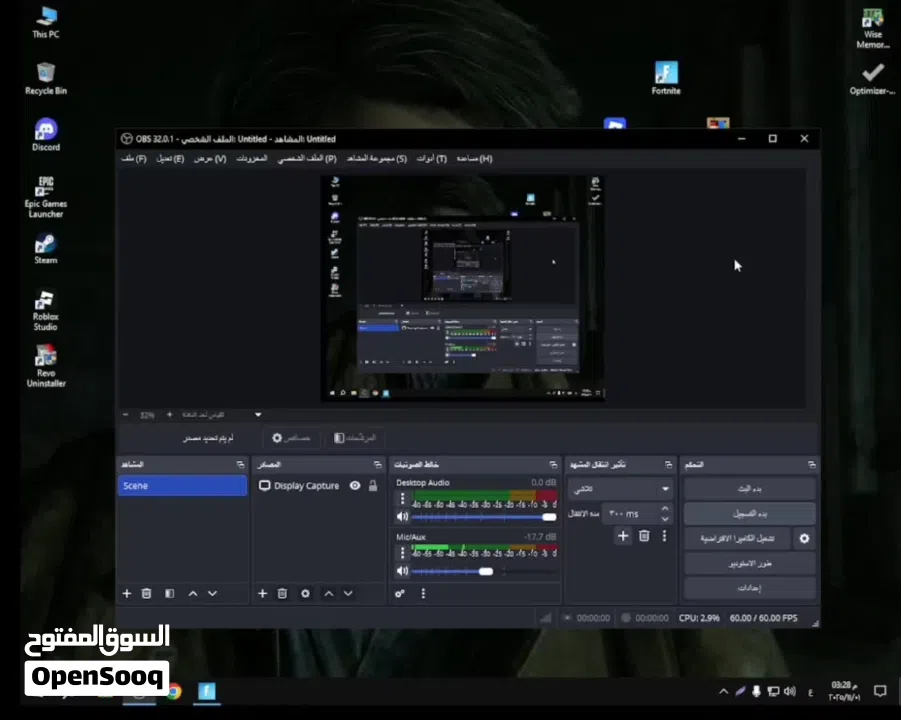Screen dimensions: 901x720
Task: Add a new scene with the plus icon
Action: [127, 593]
